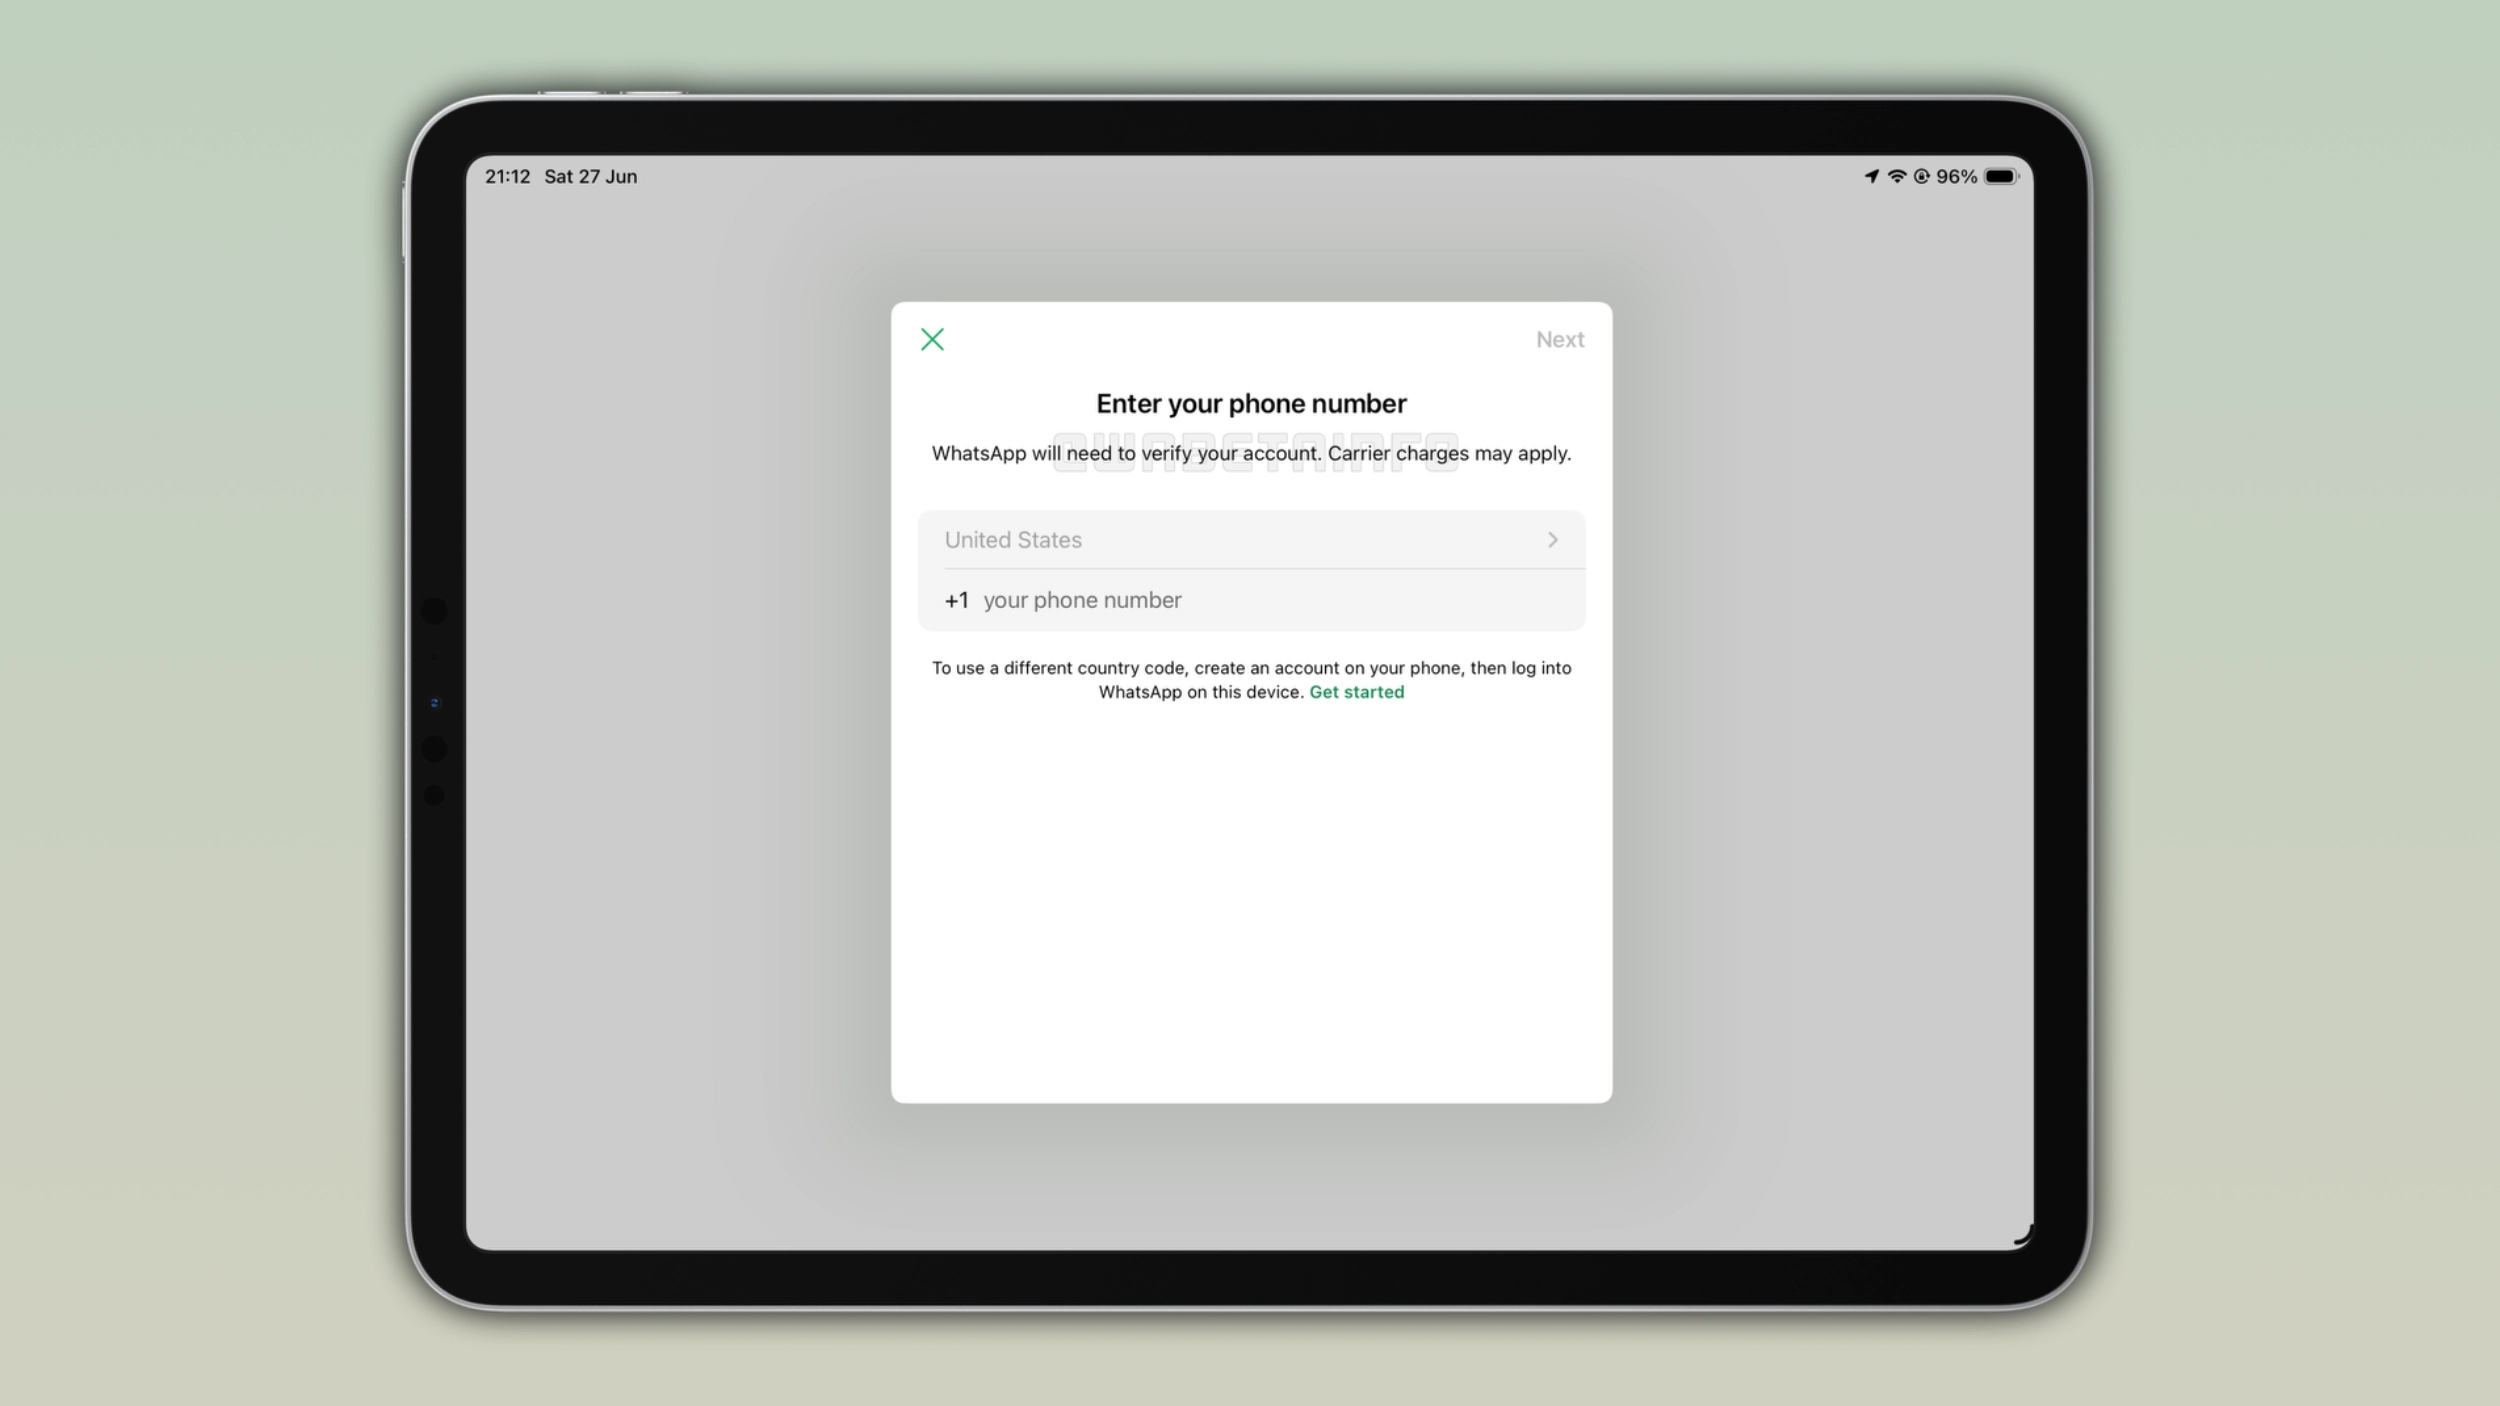Click the +1 country code prefix
Viewport: 2500px width, 1406px height.
[x=956, y=600]
